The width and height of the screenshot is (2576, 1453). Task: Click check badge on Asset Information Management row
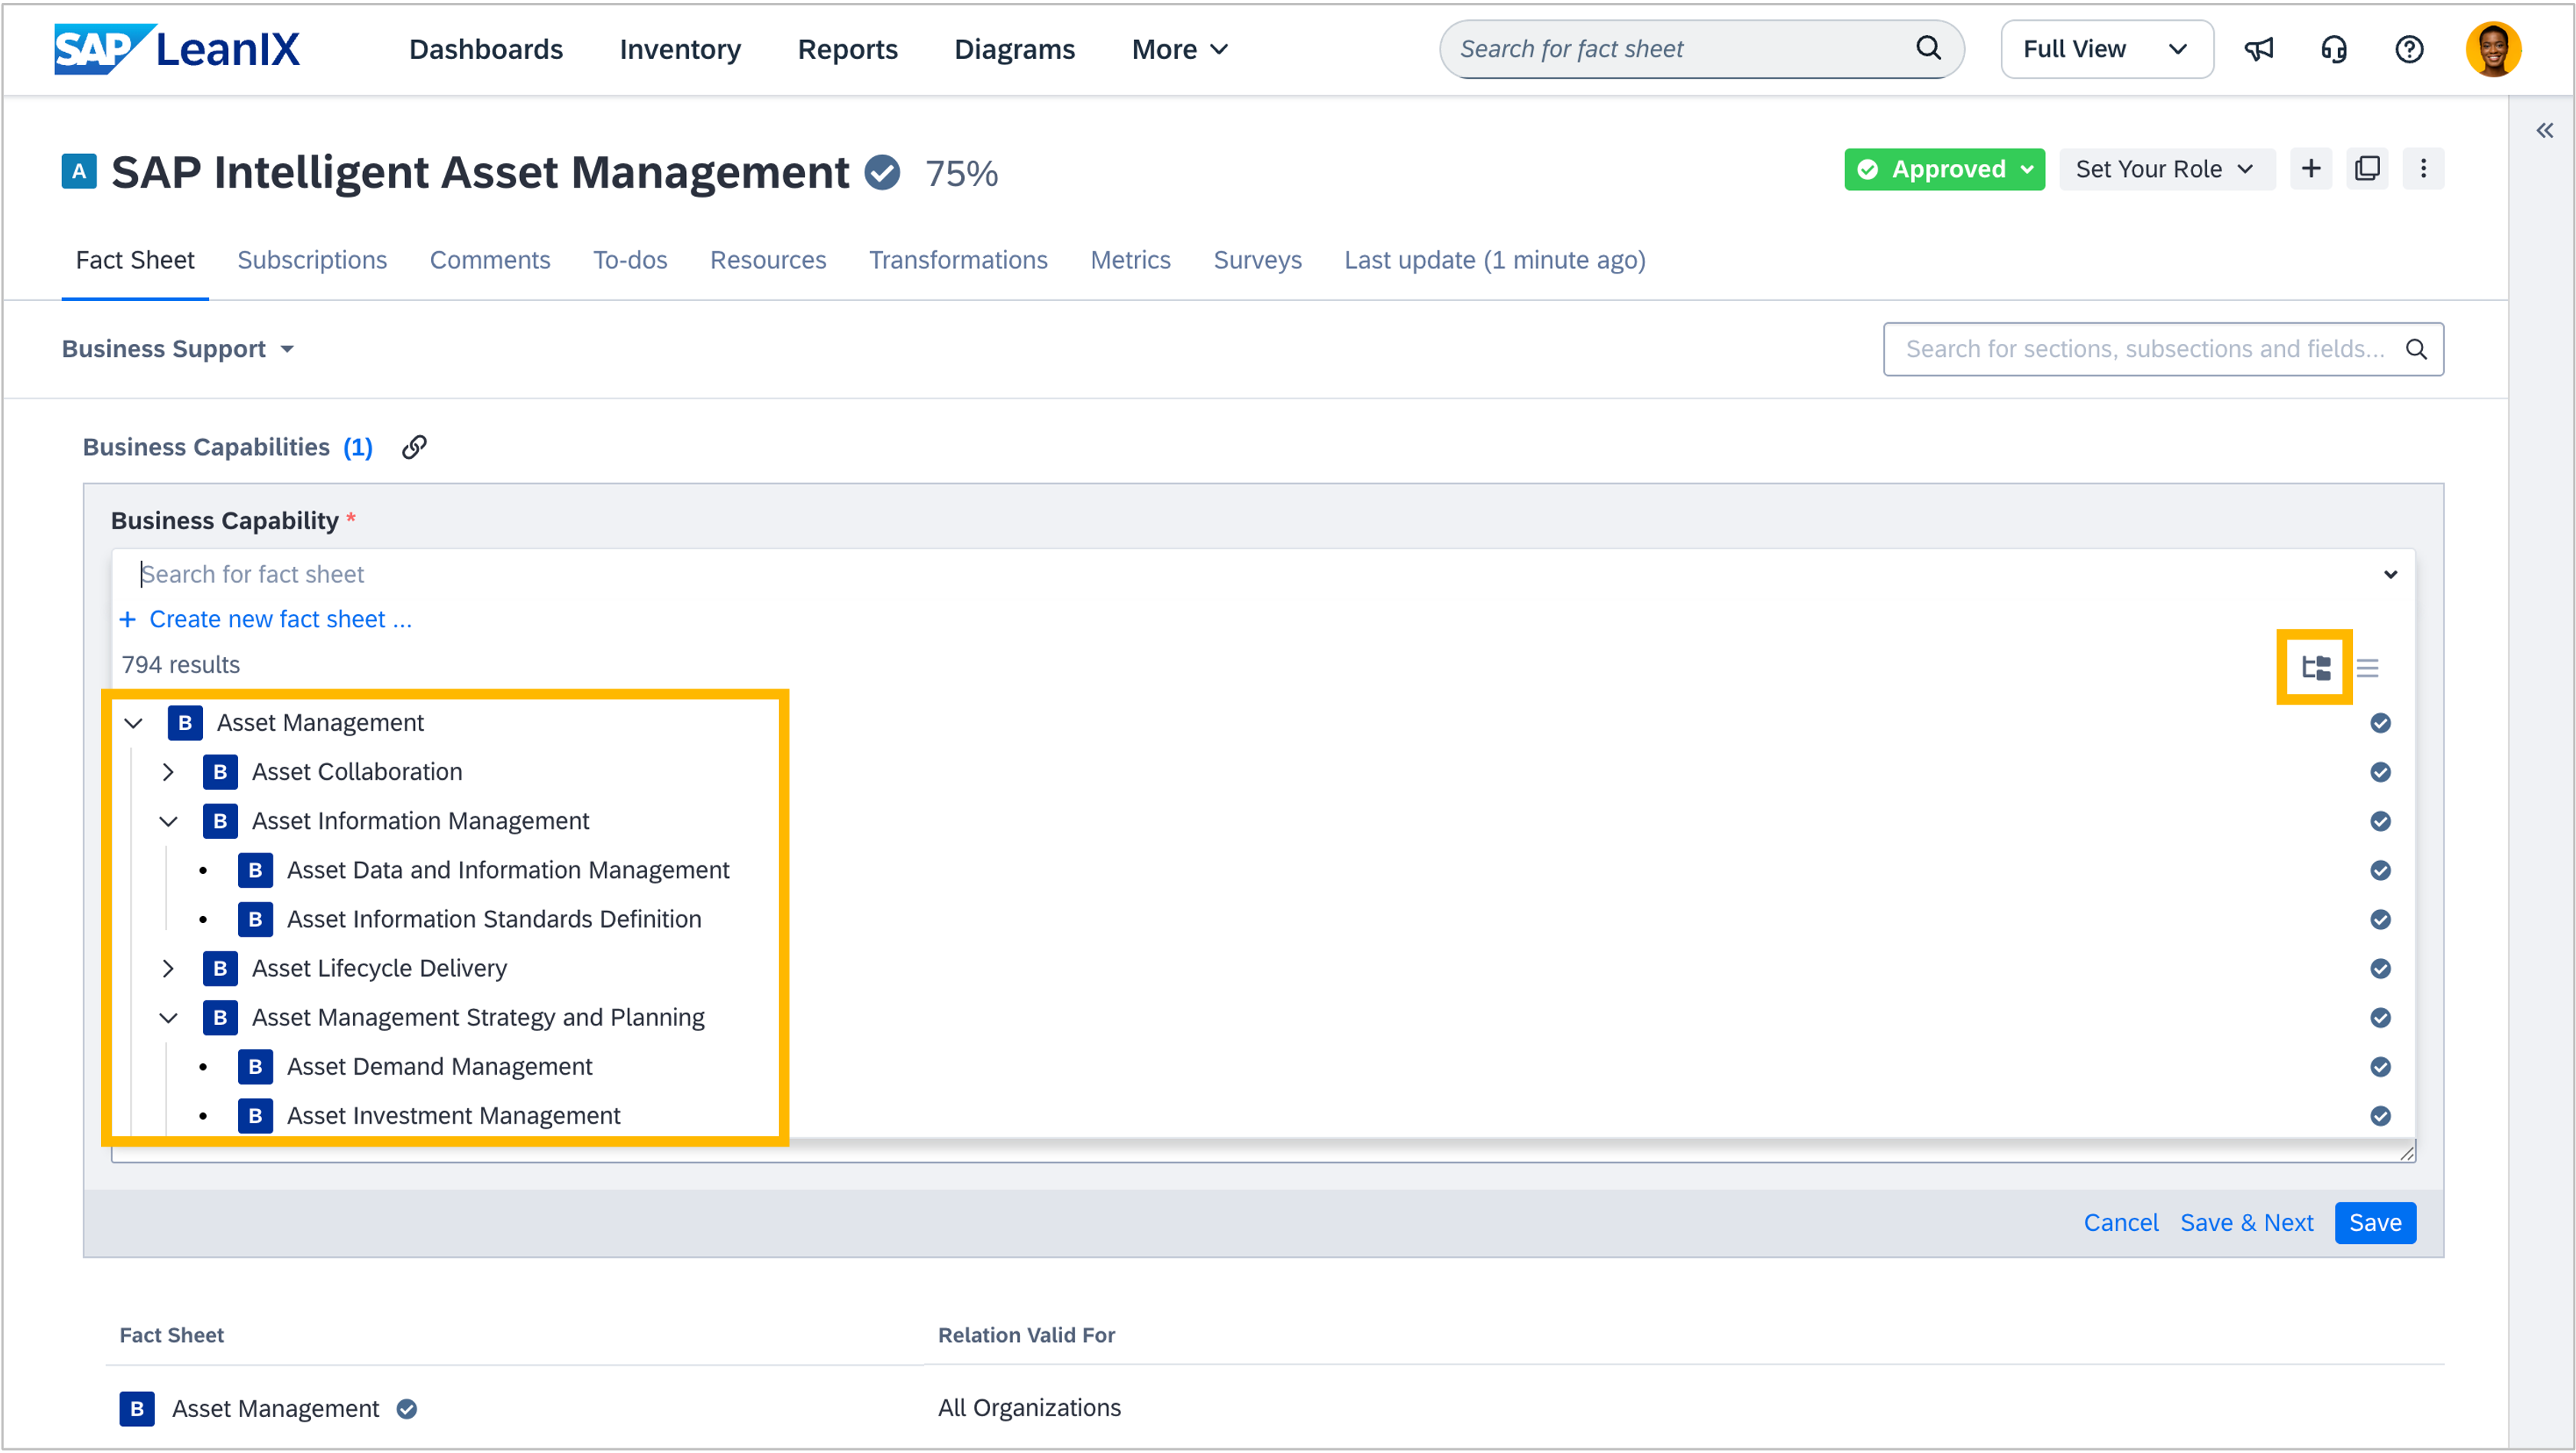2380,821
